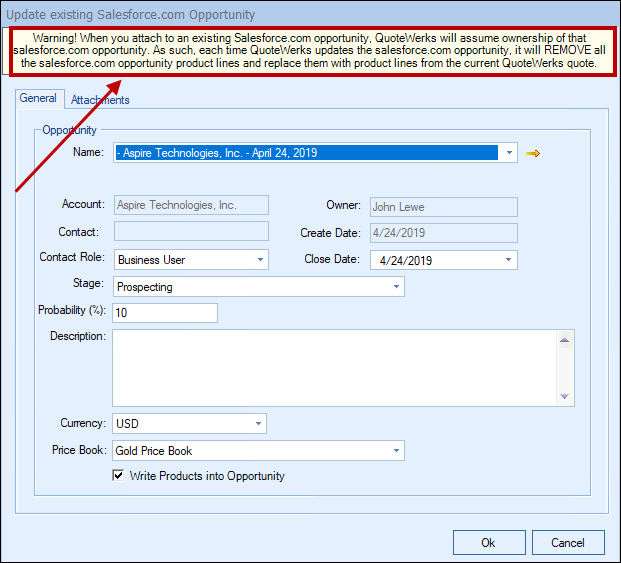The width and height of the screenshot is (621, 563).
Task: Click the Owner field showing John Lewe
Action: point(443,207)
